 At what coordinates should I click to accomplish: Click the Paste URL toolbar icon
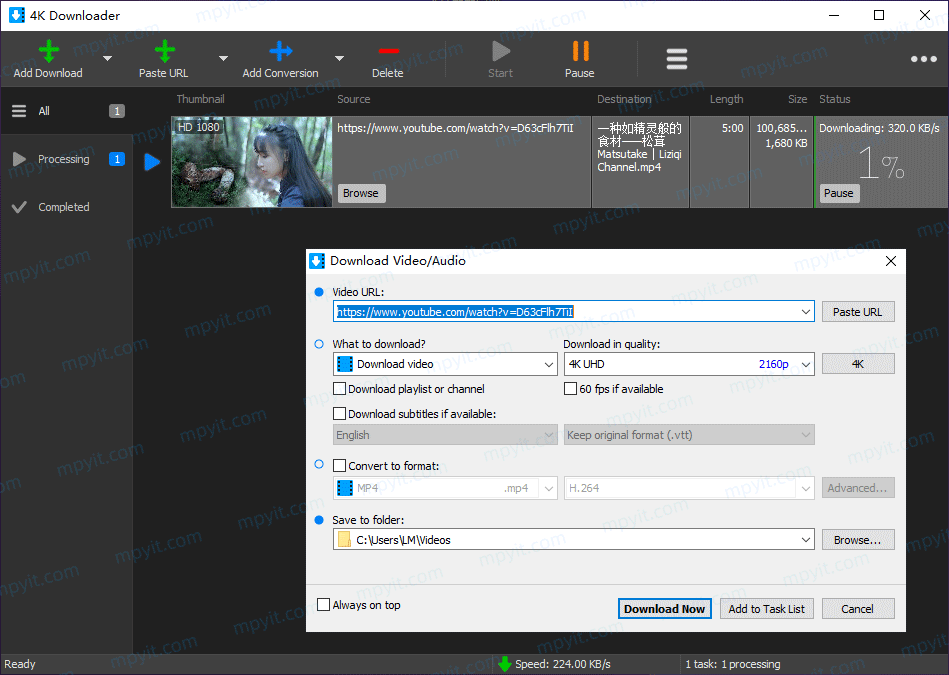(x=164, y=51)
